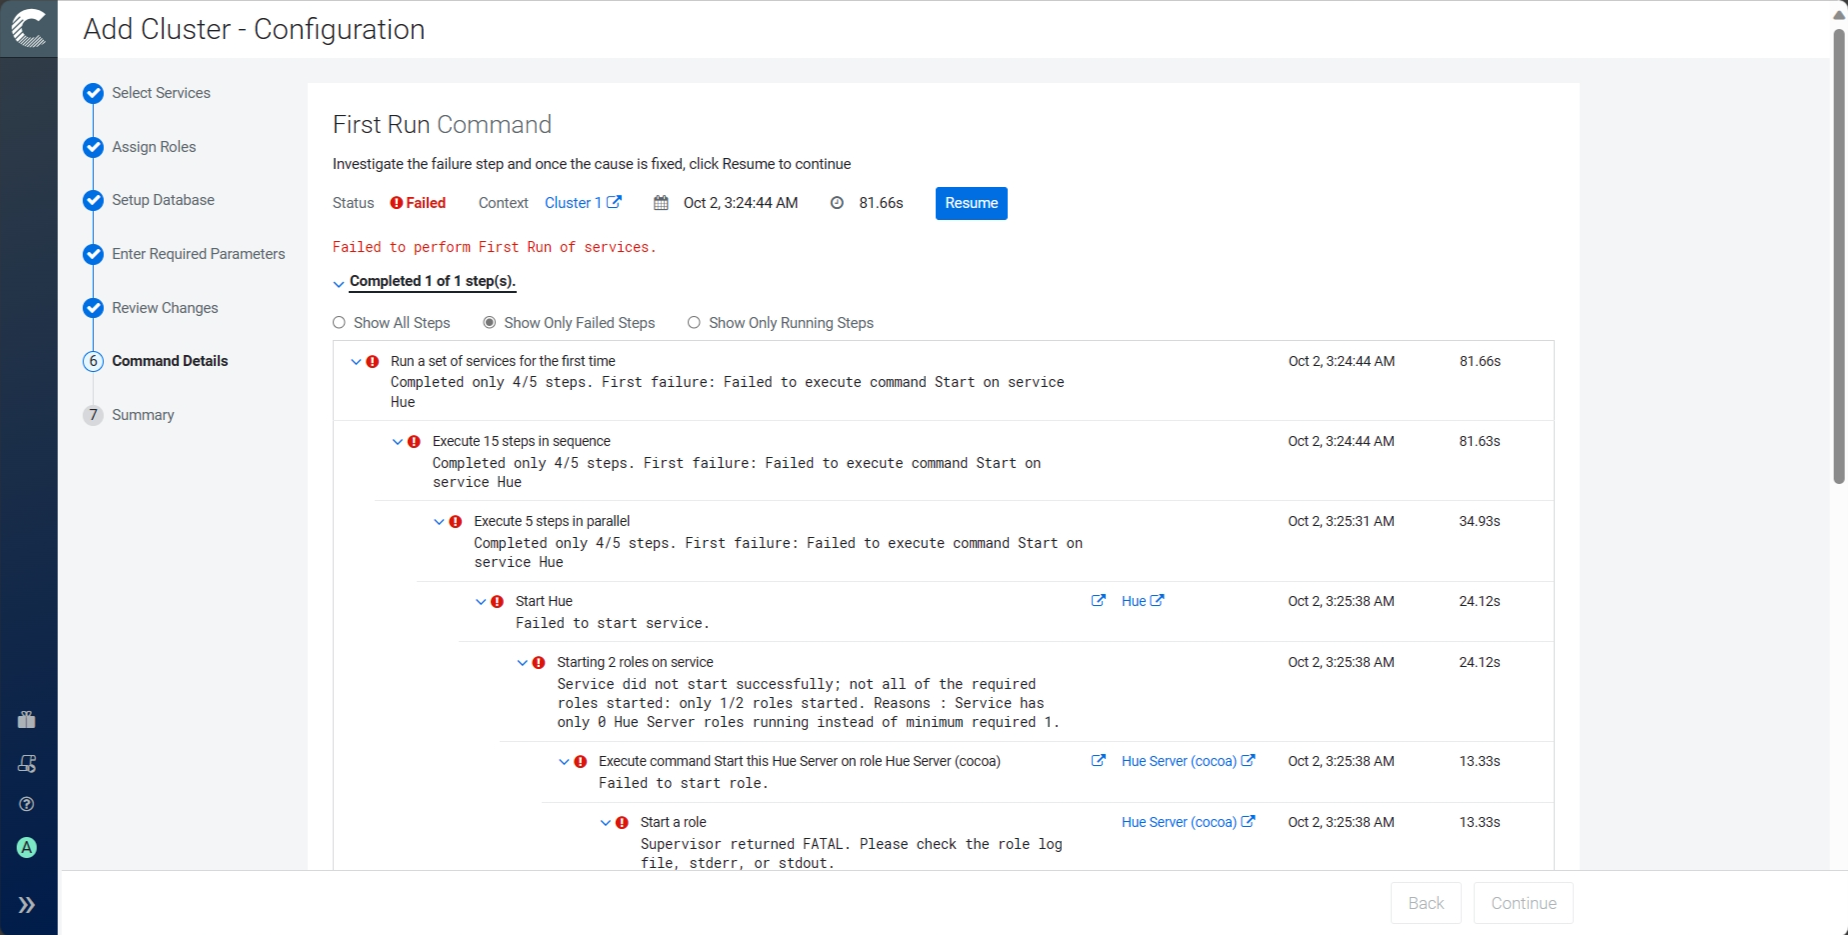Click the calendar icon beside start date
Screen dimensions: 1848x935
coord(661,203)
